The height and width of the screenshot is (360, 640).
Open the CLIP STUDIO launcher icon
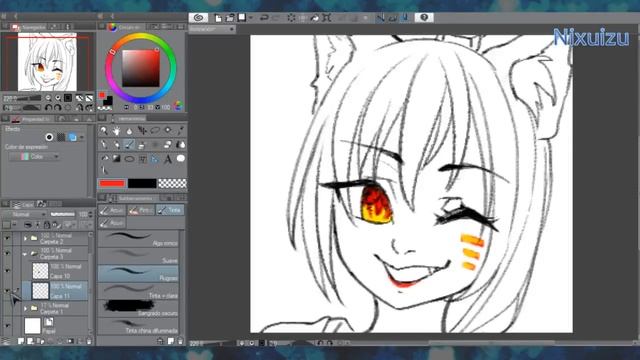(198, 18)
